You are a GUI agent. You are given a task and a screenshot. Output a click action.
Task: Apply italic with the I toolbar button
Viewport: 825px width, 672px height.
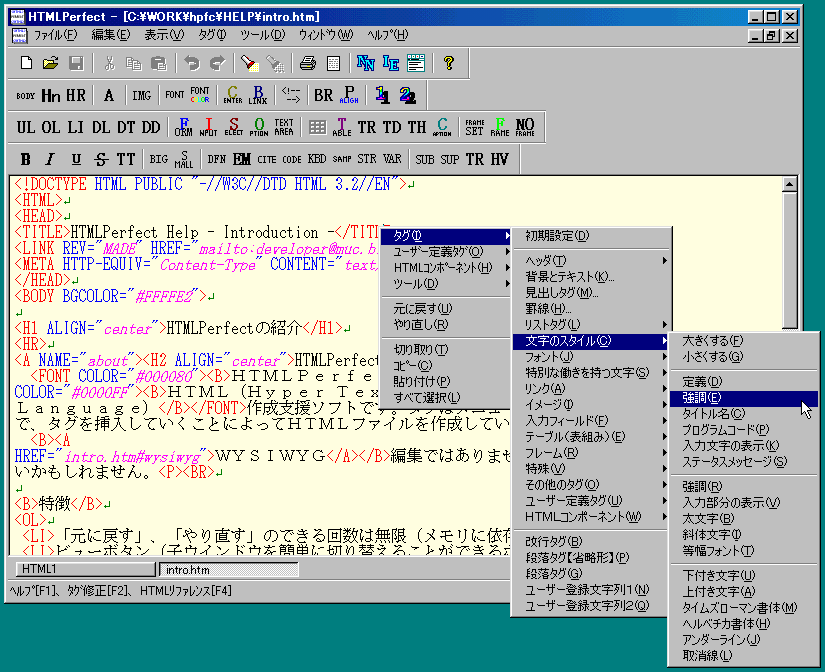[51, 159]
